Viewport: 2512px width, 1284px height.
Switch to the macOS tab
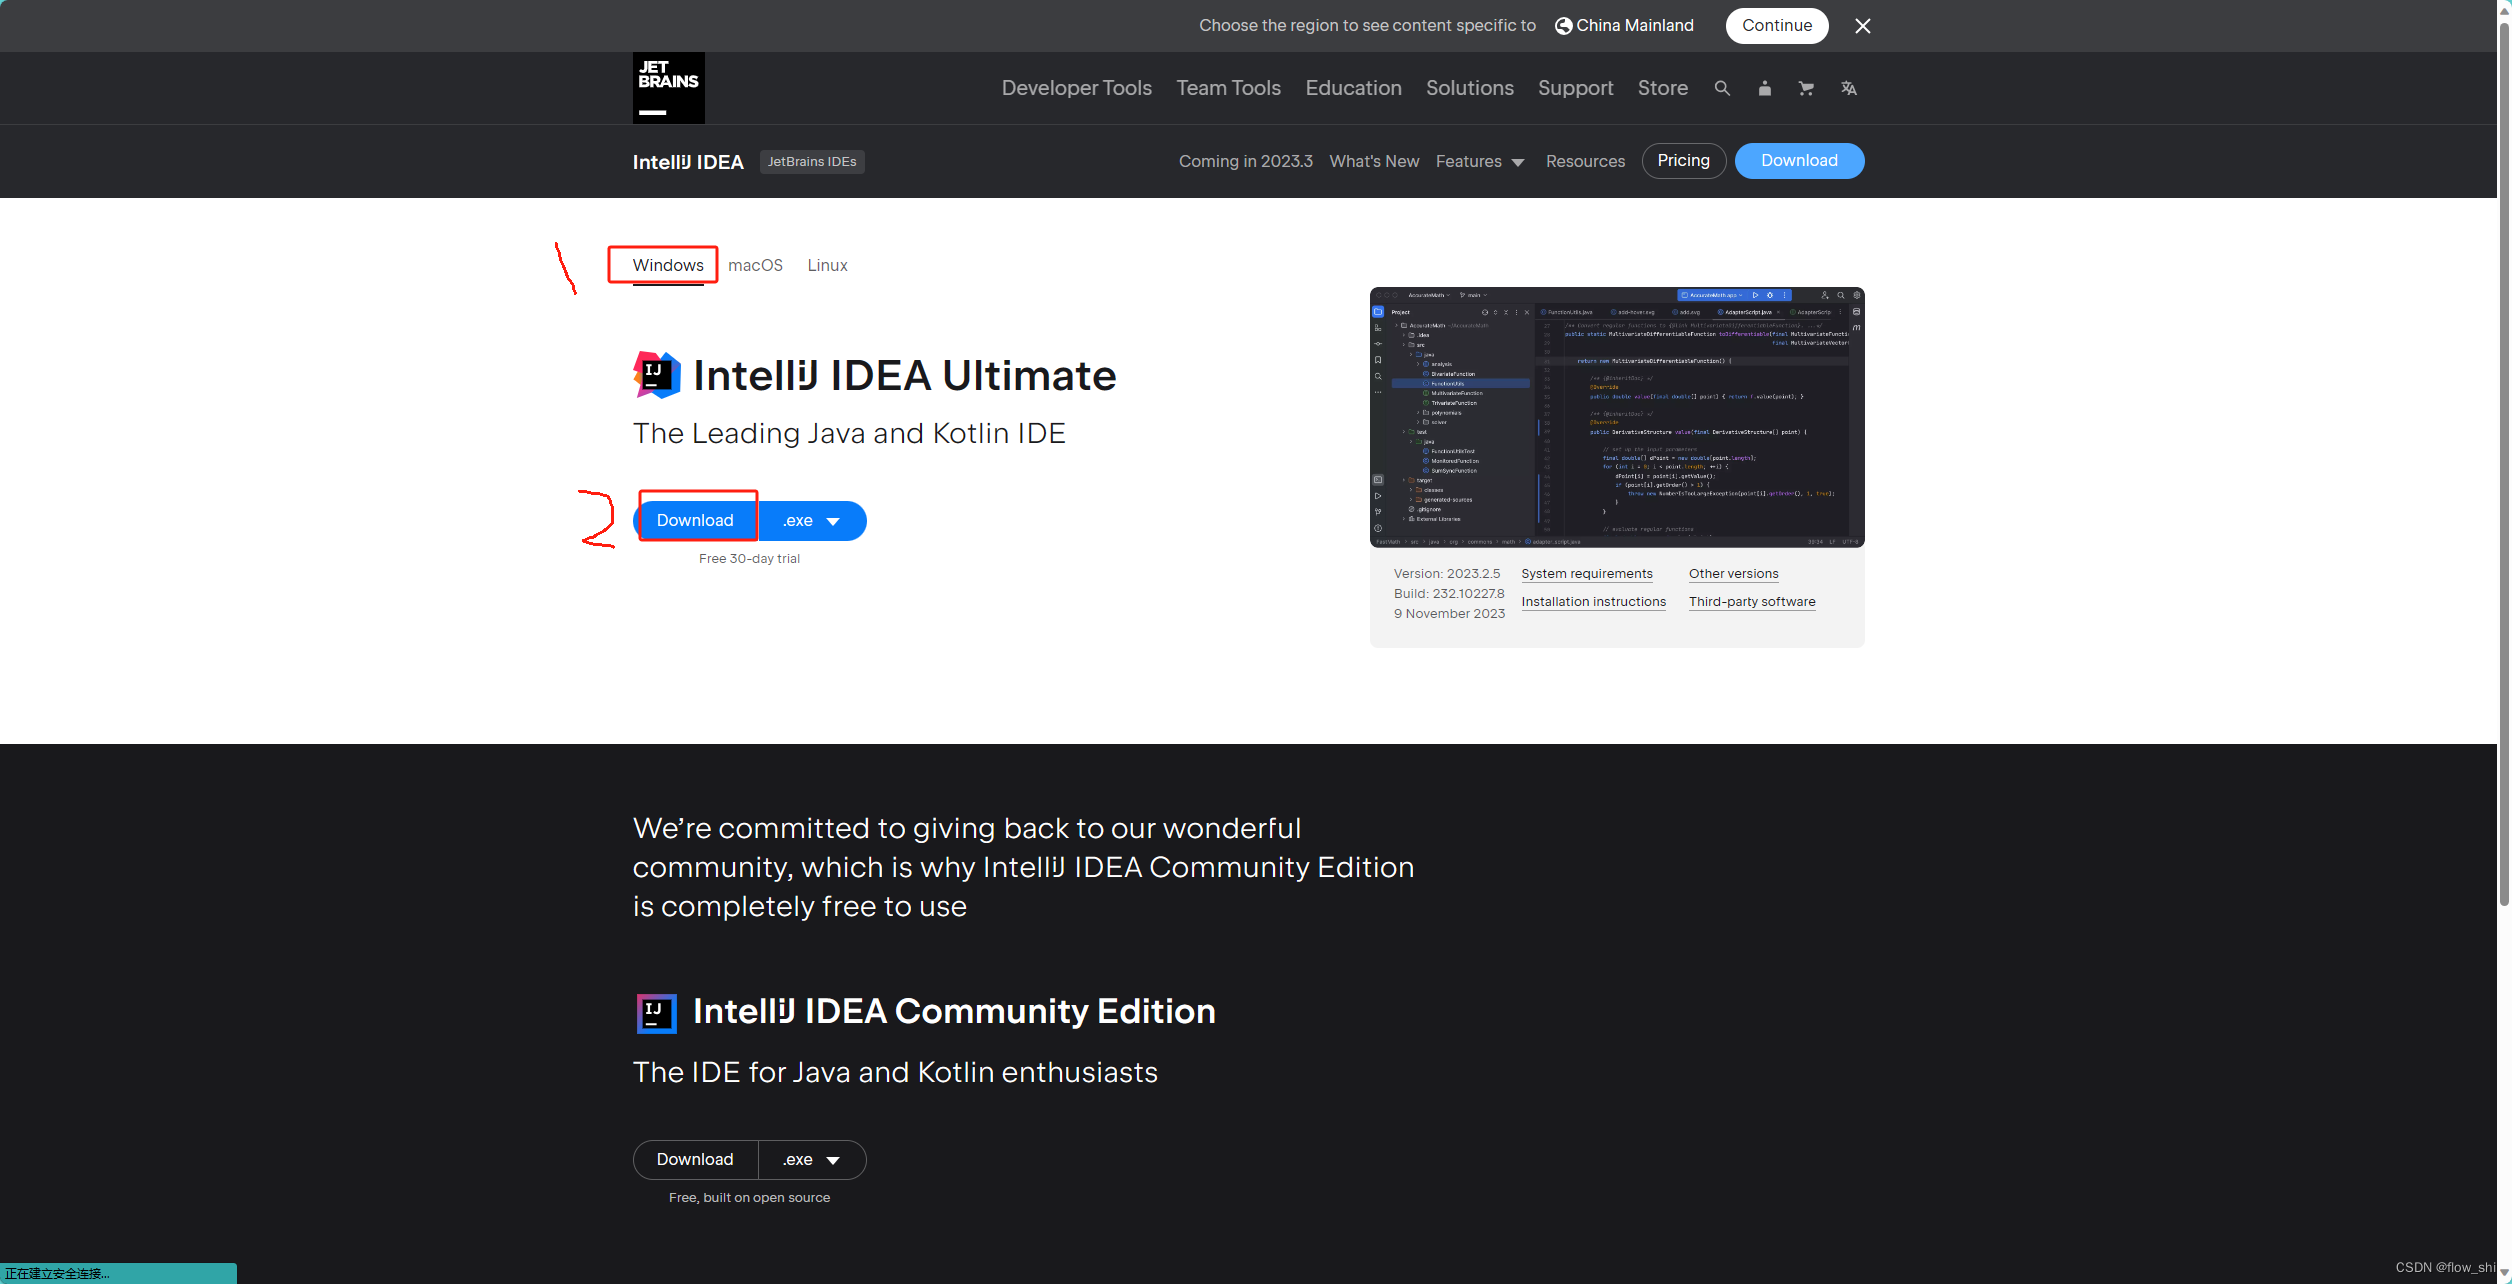coord(755,265)
